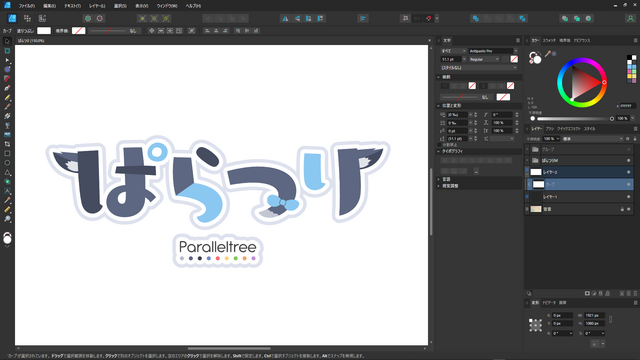The height and width of the screenshot is (360, 640).
Task: Toggle visibility of ばらつりM layer
Action: (x=629, y=160)
